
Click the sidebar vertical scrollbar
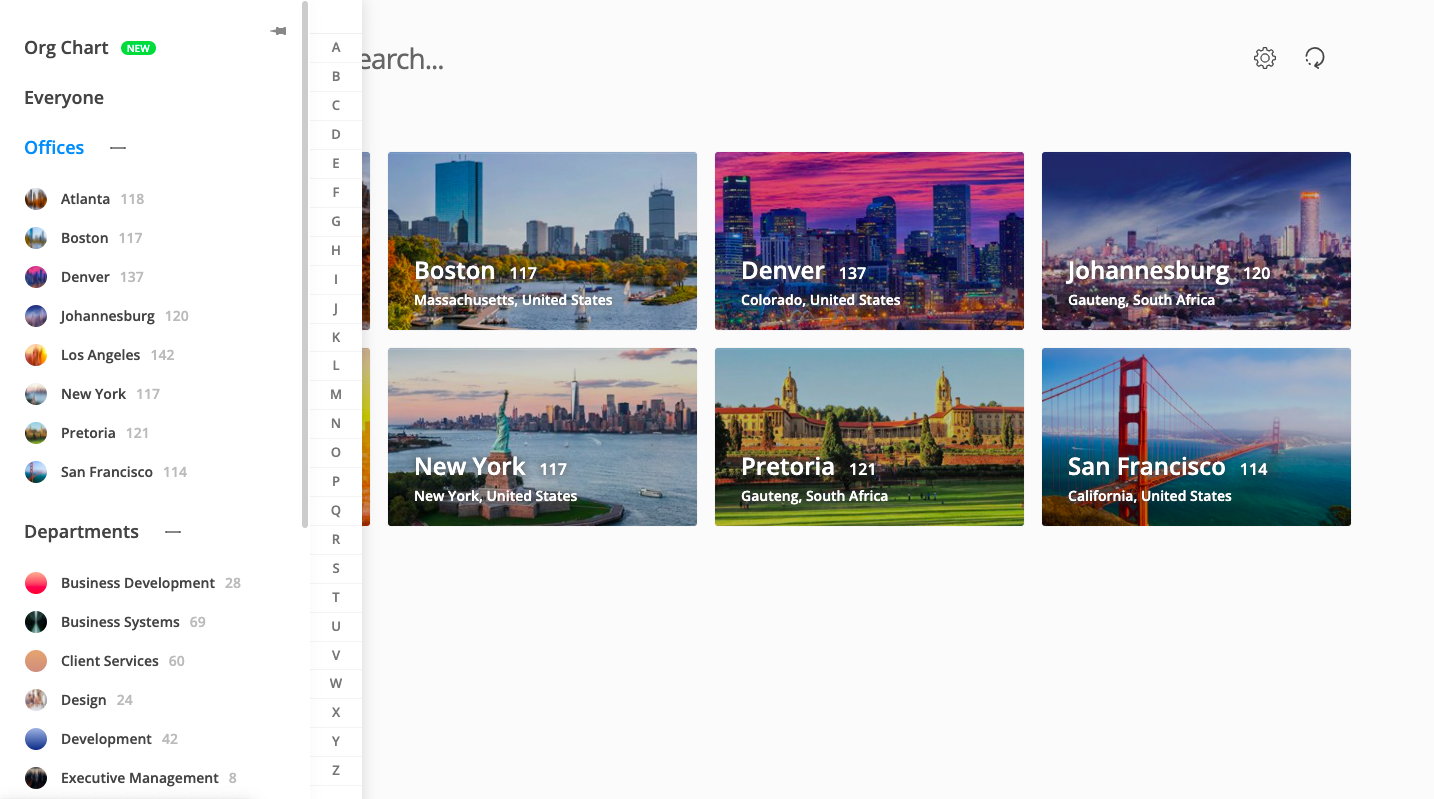(x=304, y=264)
